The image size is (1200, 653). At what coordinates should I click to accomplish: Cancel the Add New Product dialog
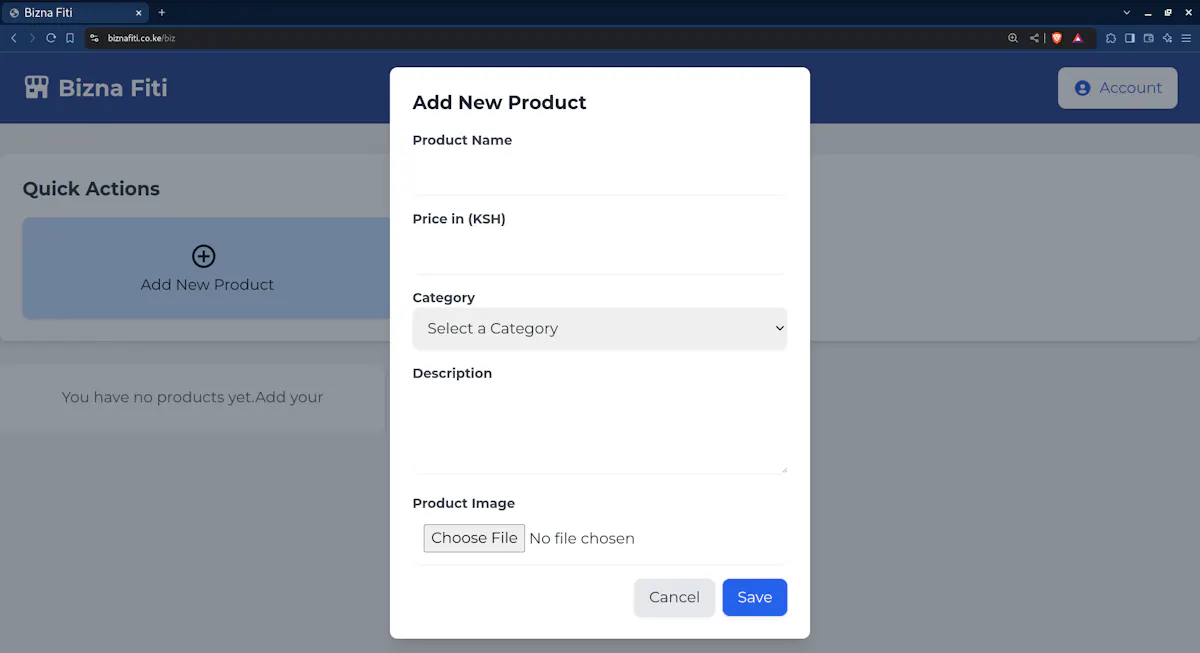click(674, 597)
